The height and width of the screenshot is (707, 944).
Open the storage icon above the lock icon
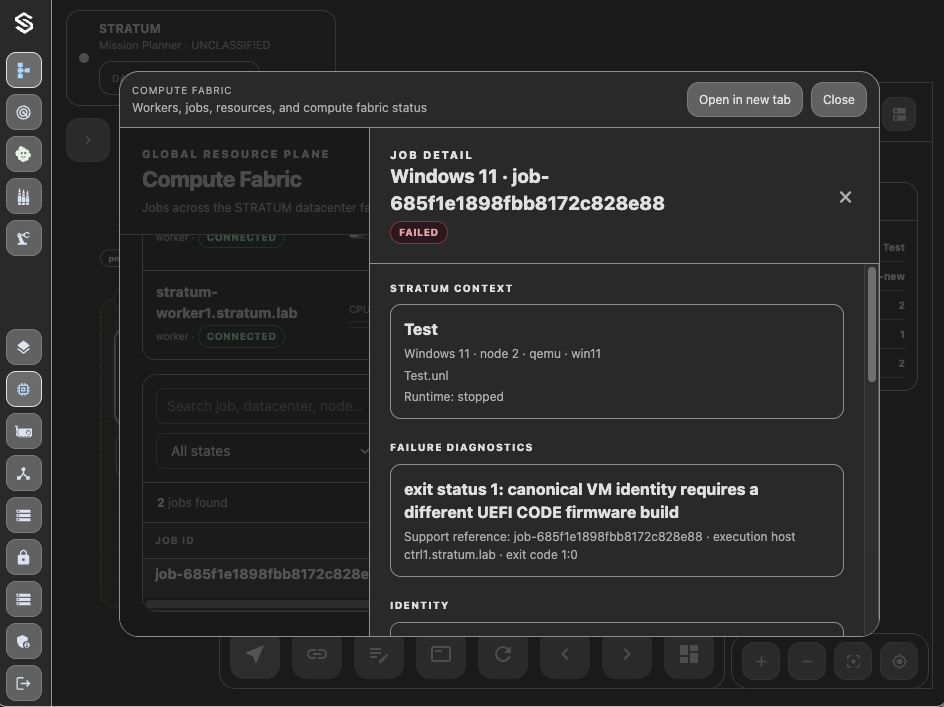point(23,515)
